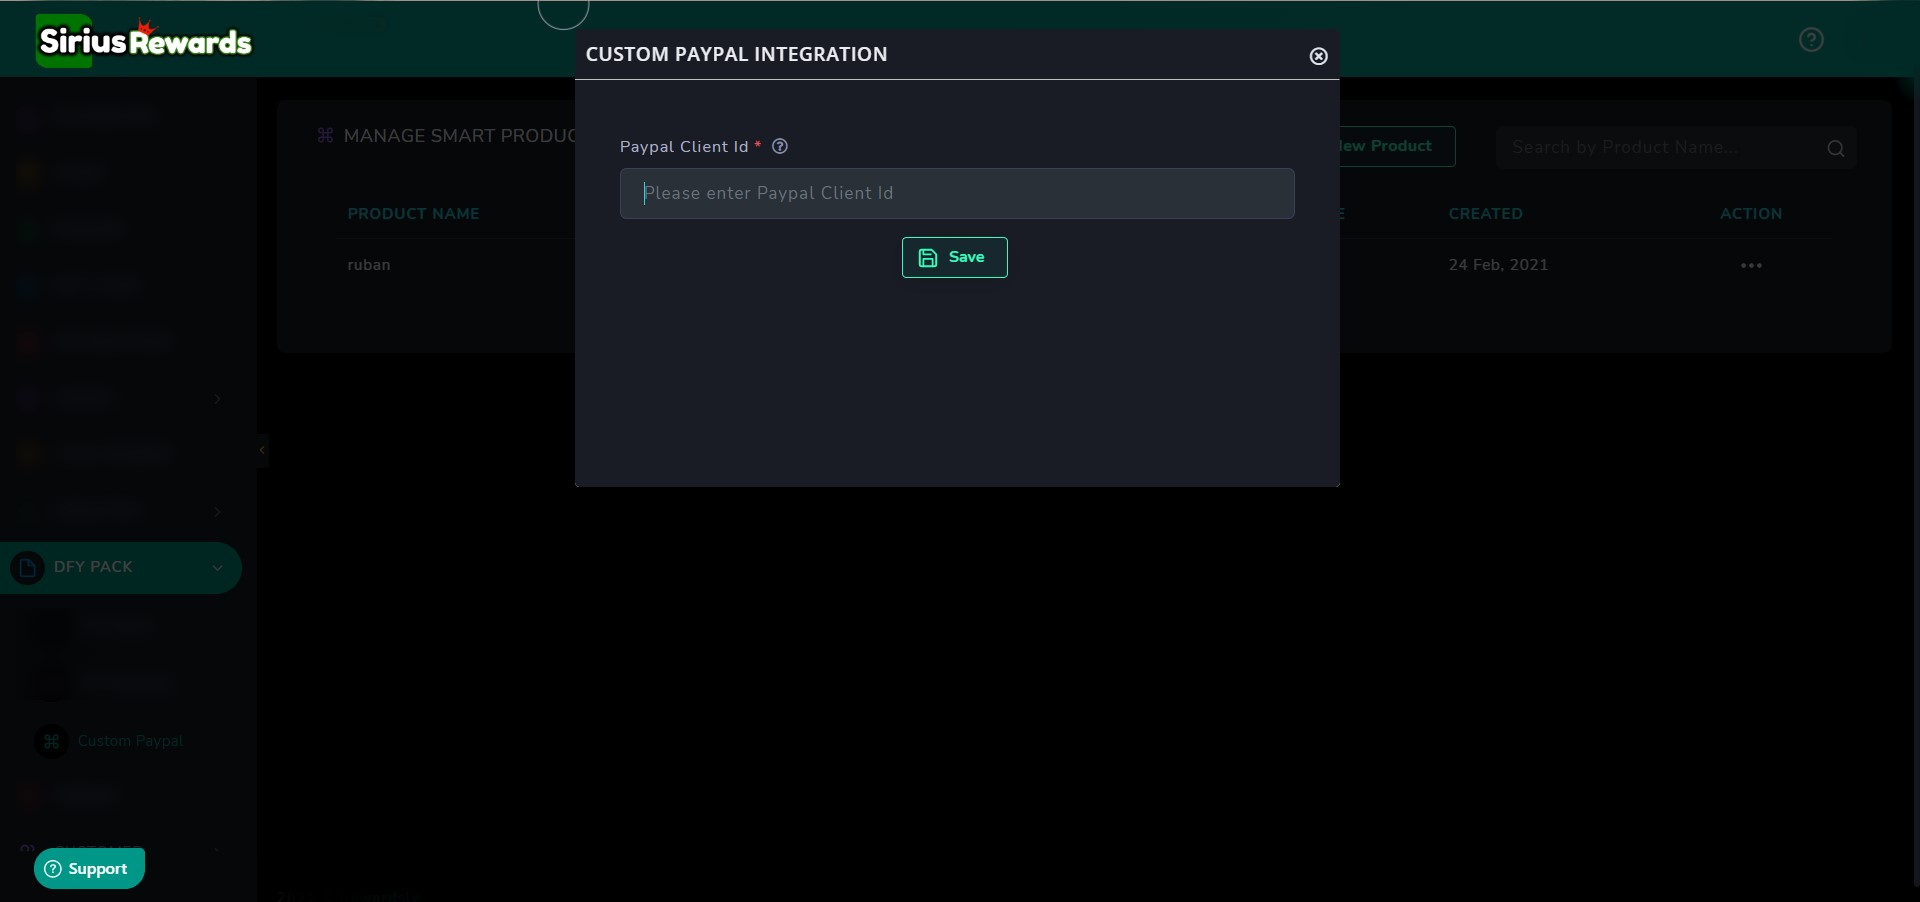Click the help icon beside Paypal Client Id
Image resolution: width=1920 pixels, height=902 pixels.
tap(780, 146)
